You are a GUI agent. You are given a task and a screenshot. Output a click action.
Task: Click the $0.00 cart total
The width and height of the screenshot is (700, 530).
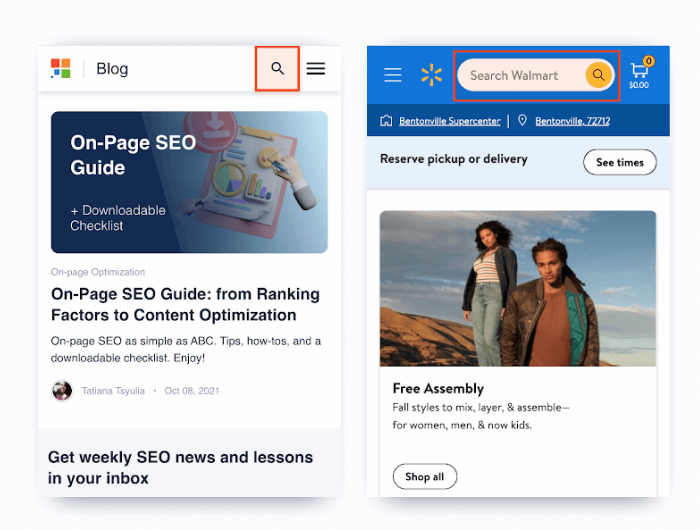pos(639,85)
